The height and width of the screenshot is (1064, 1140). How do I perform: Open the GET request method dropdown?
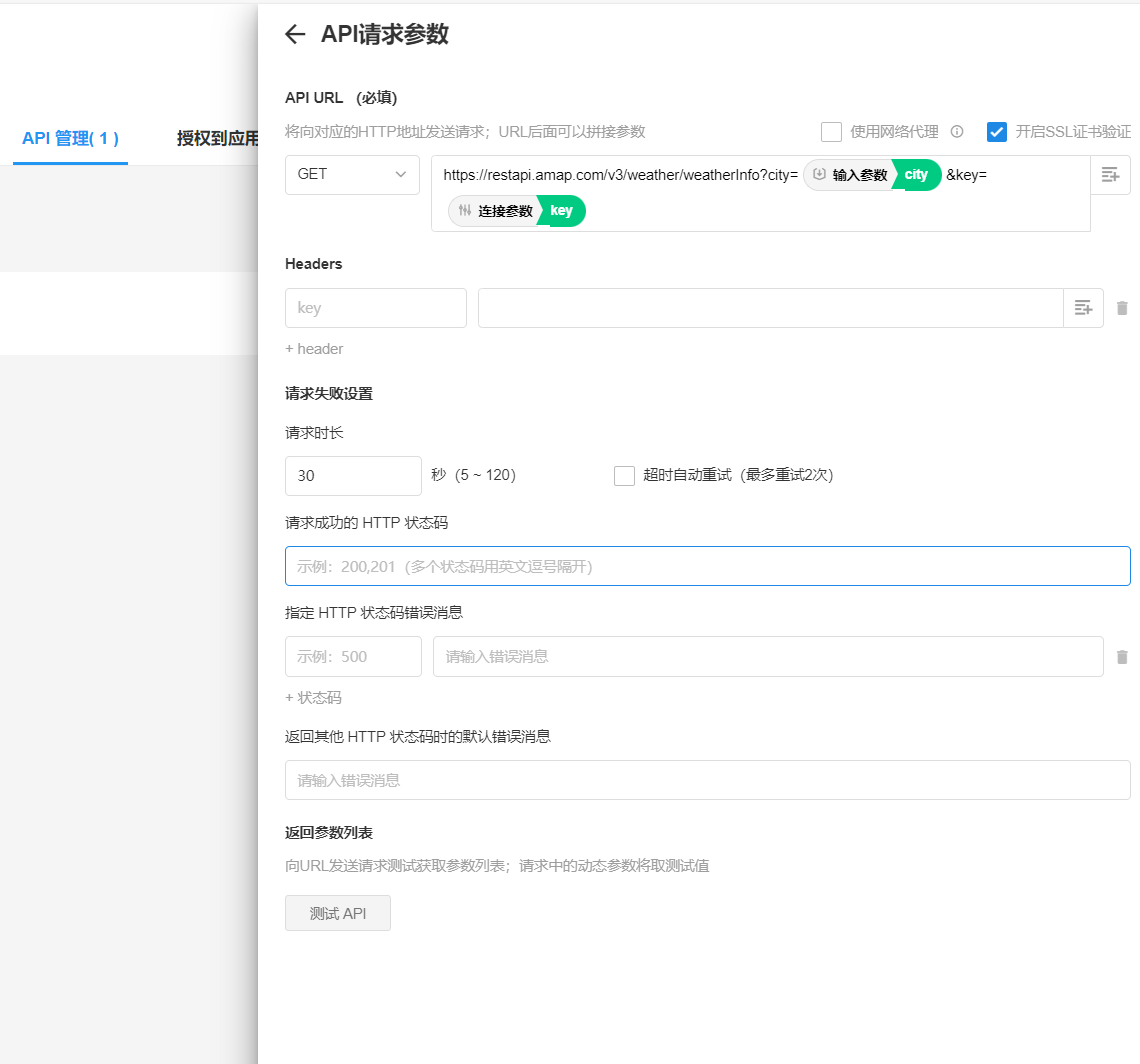(x=352, y=175)
